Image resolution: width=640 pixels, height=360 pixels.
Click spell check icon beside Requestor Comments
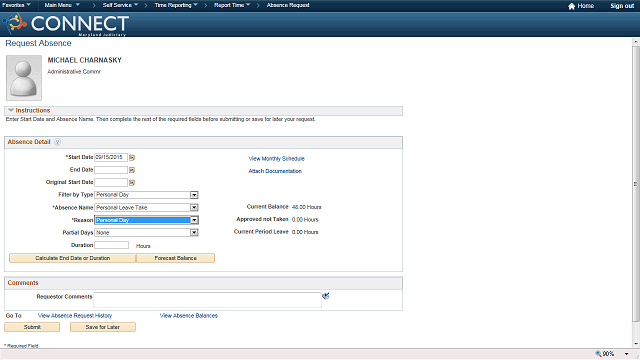[x=326, y=296]
